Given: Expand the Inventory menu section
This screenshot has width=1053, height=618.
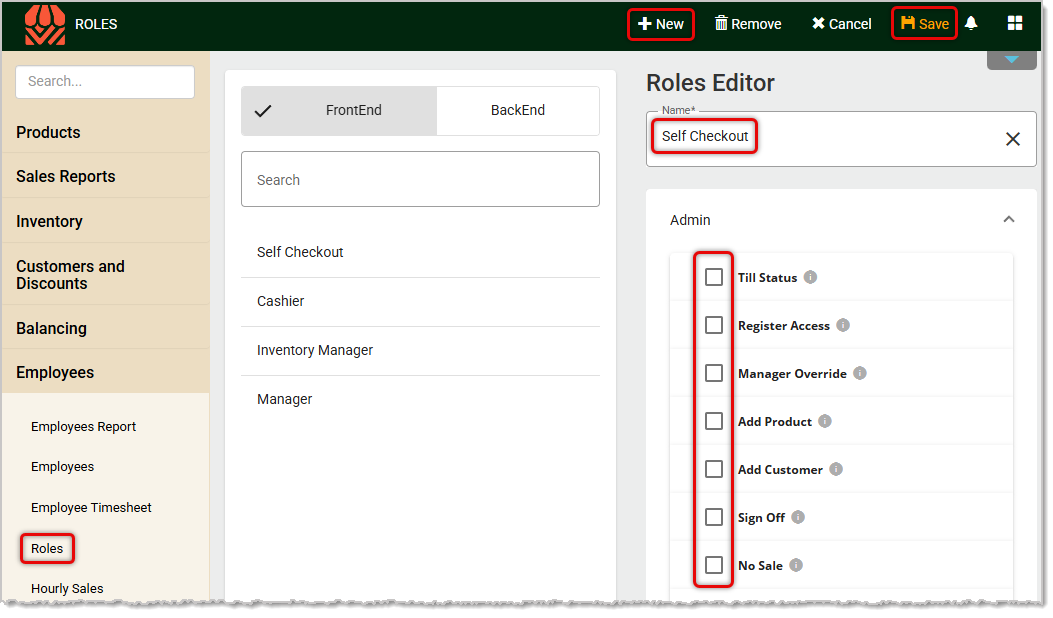Looking at the screenshot, I should [x=105, y=221].
